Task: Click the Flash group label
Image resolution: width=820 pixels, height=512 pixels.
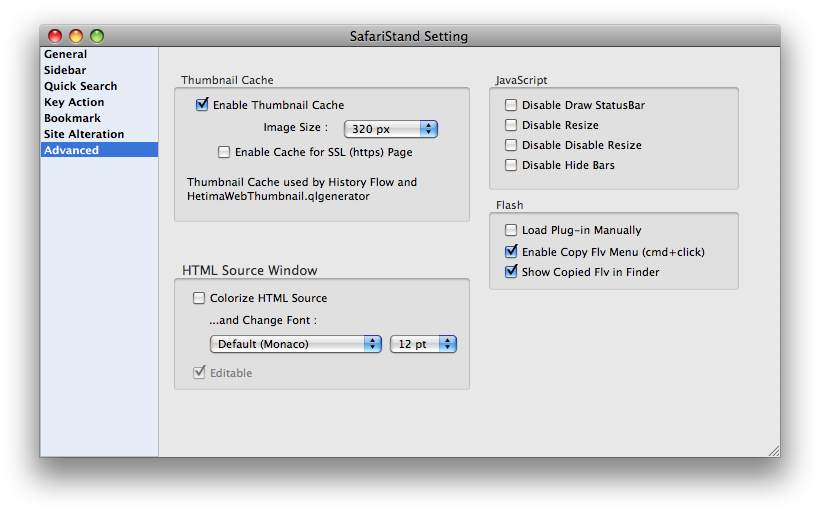Action: (509, 205)
